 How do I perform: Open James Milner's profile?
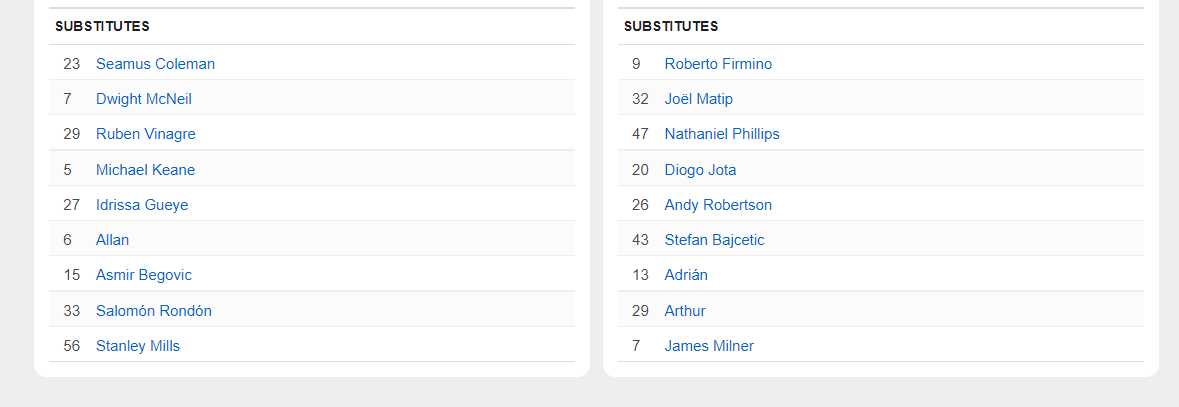[x=709, y=346]
